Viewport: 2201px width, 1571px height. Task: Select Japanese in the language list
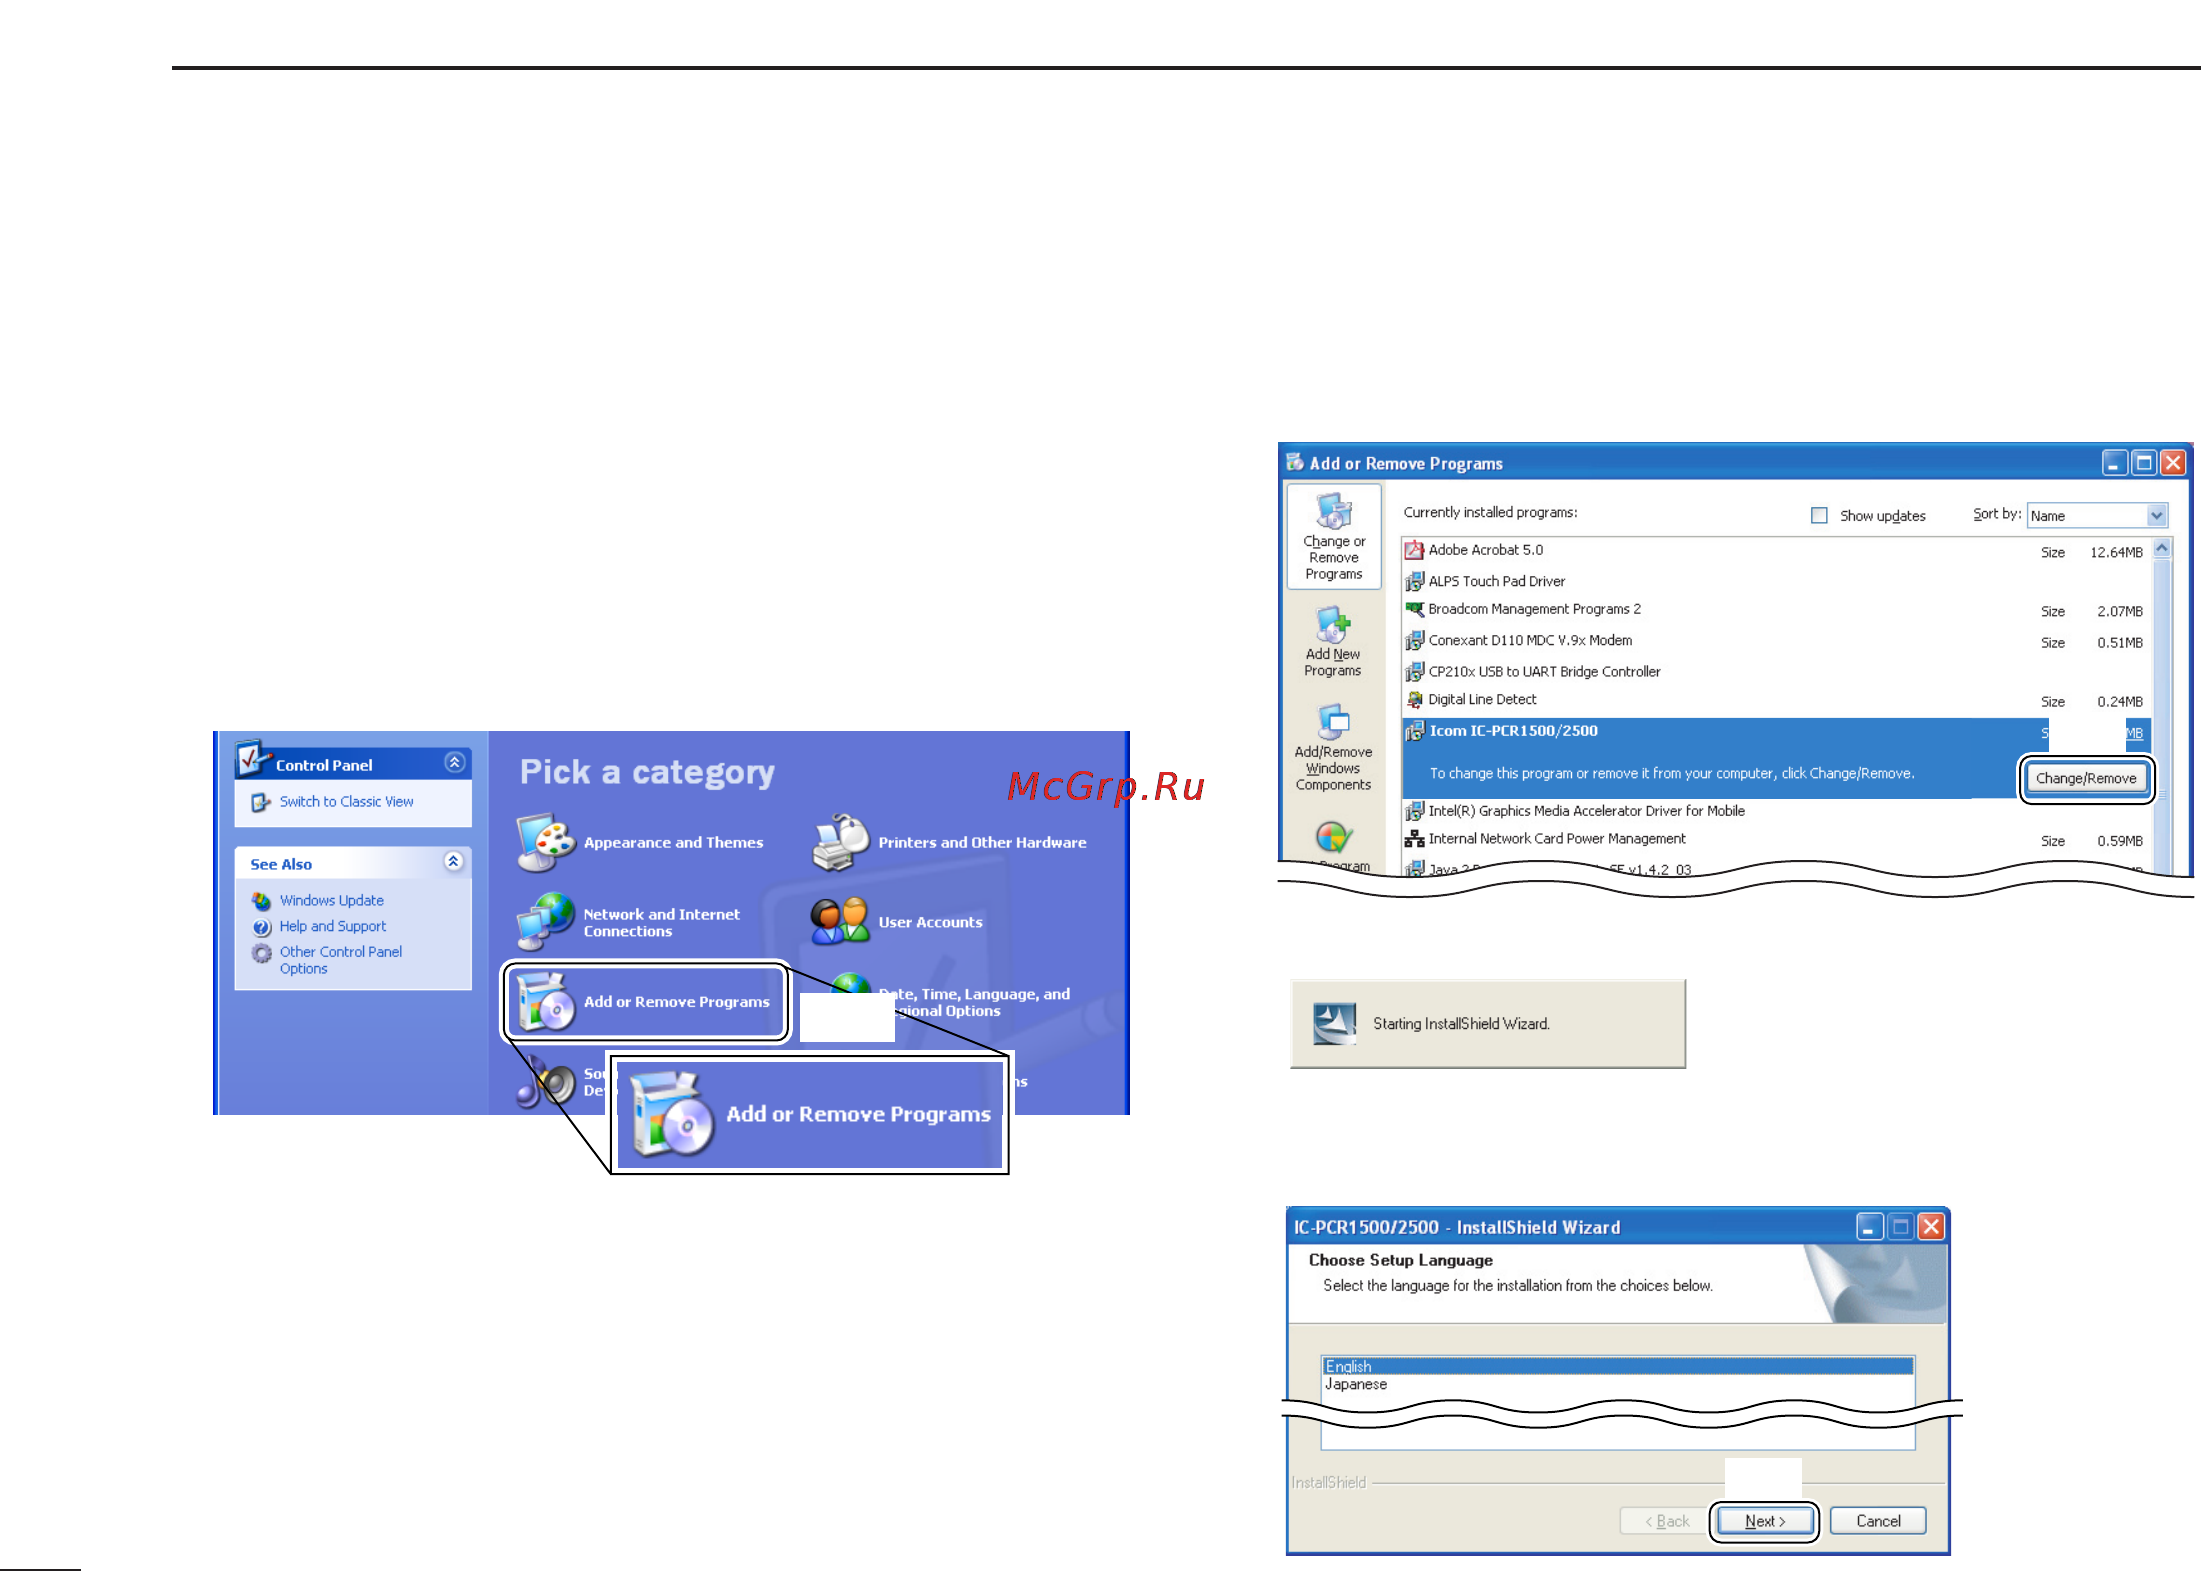pyautogui.click(x=1617, y=1385)
